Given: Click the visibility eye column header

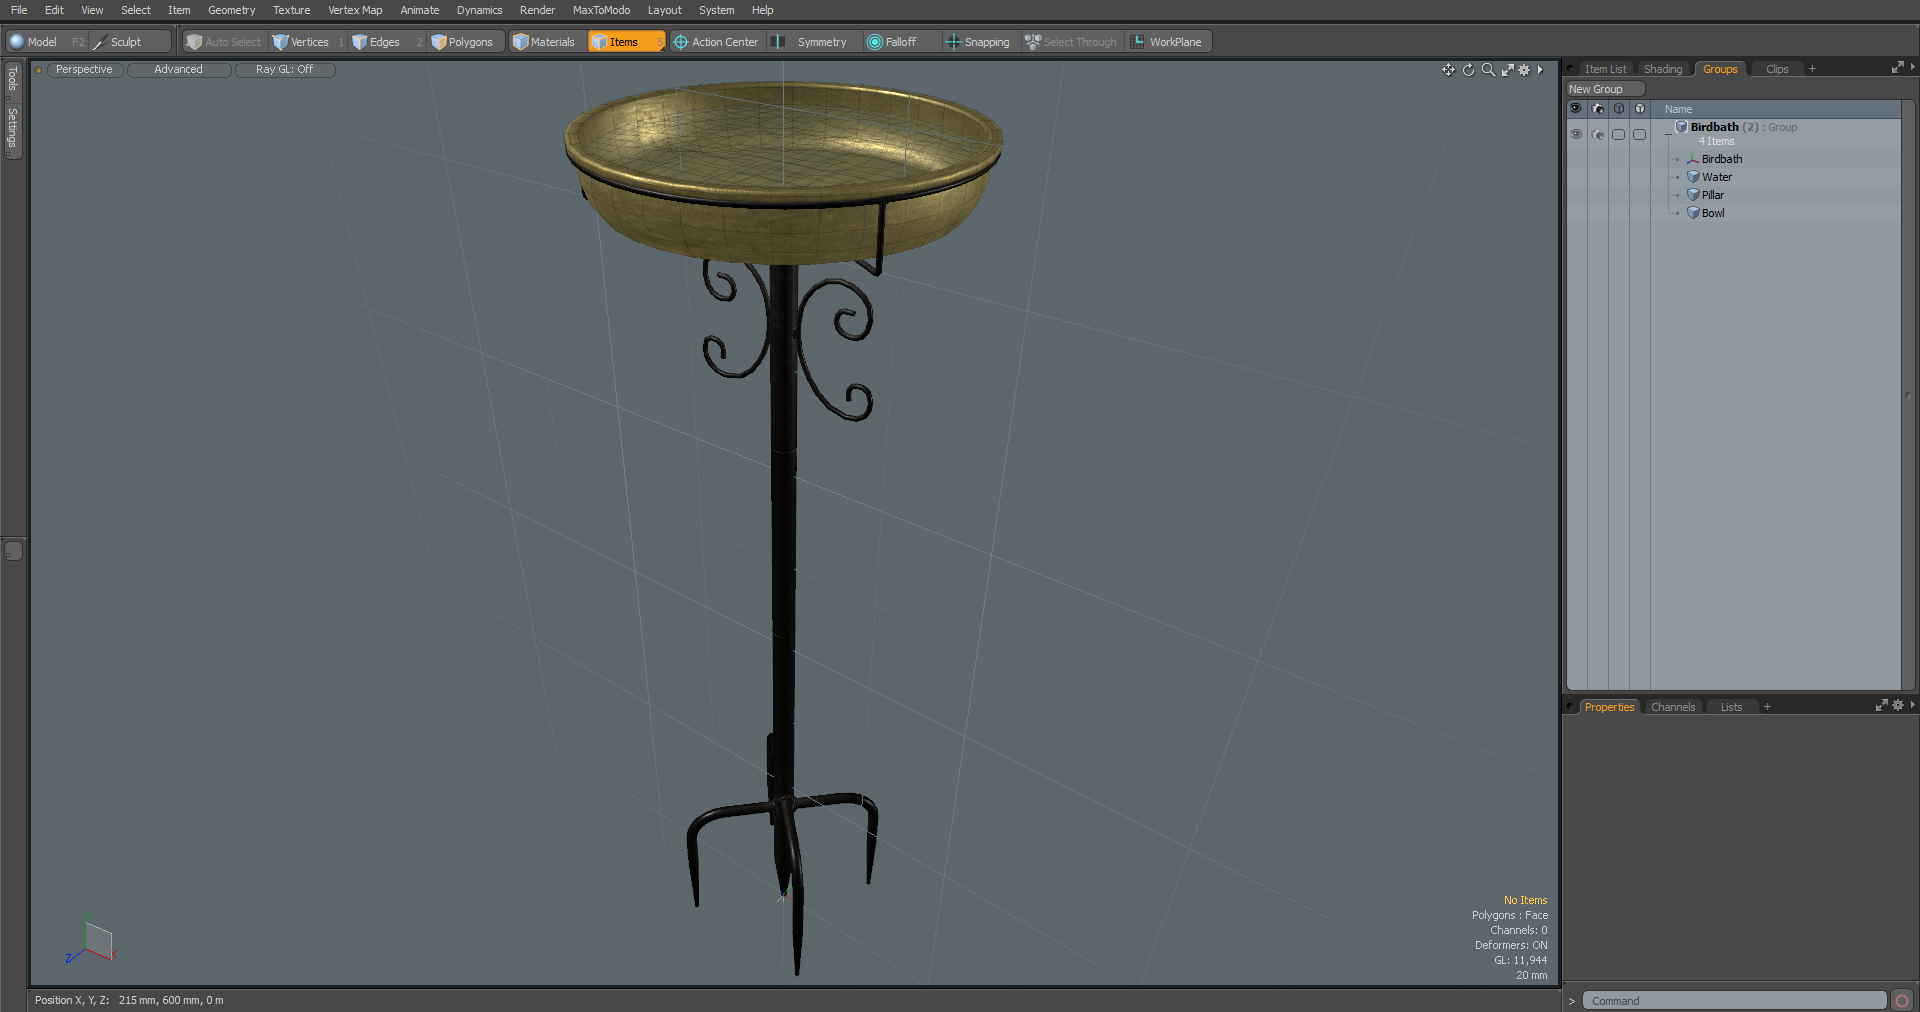Looking at the screenshot, I should (1576, 109).
